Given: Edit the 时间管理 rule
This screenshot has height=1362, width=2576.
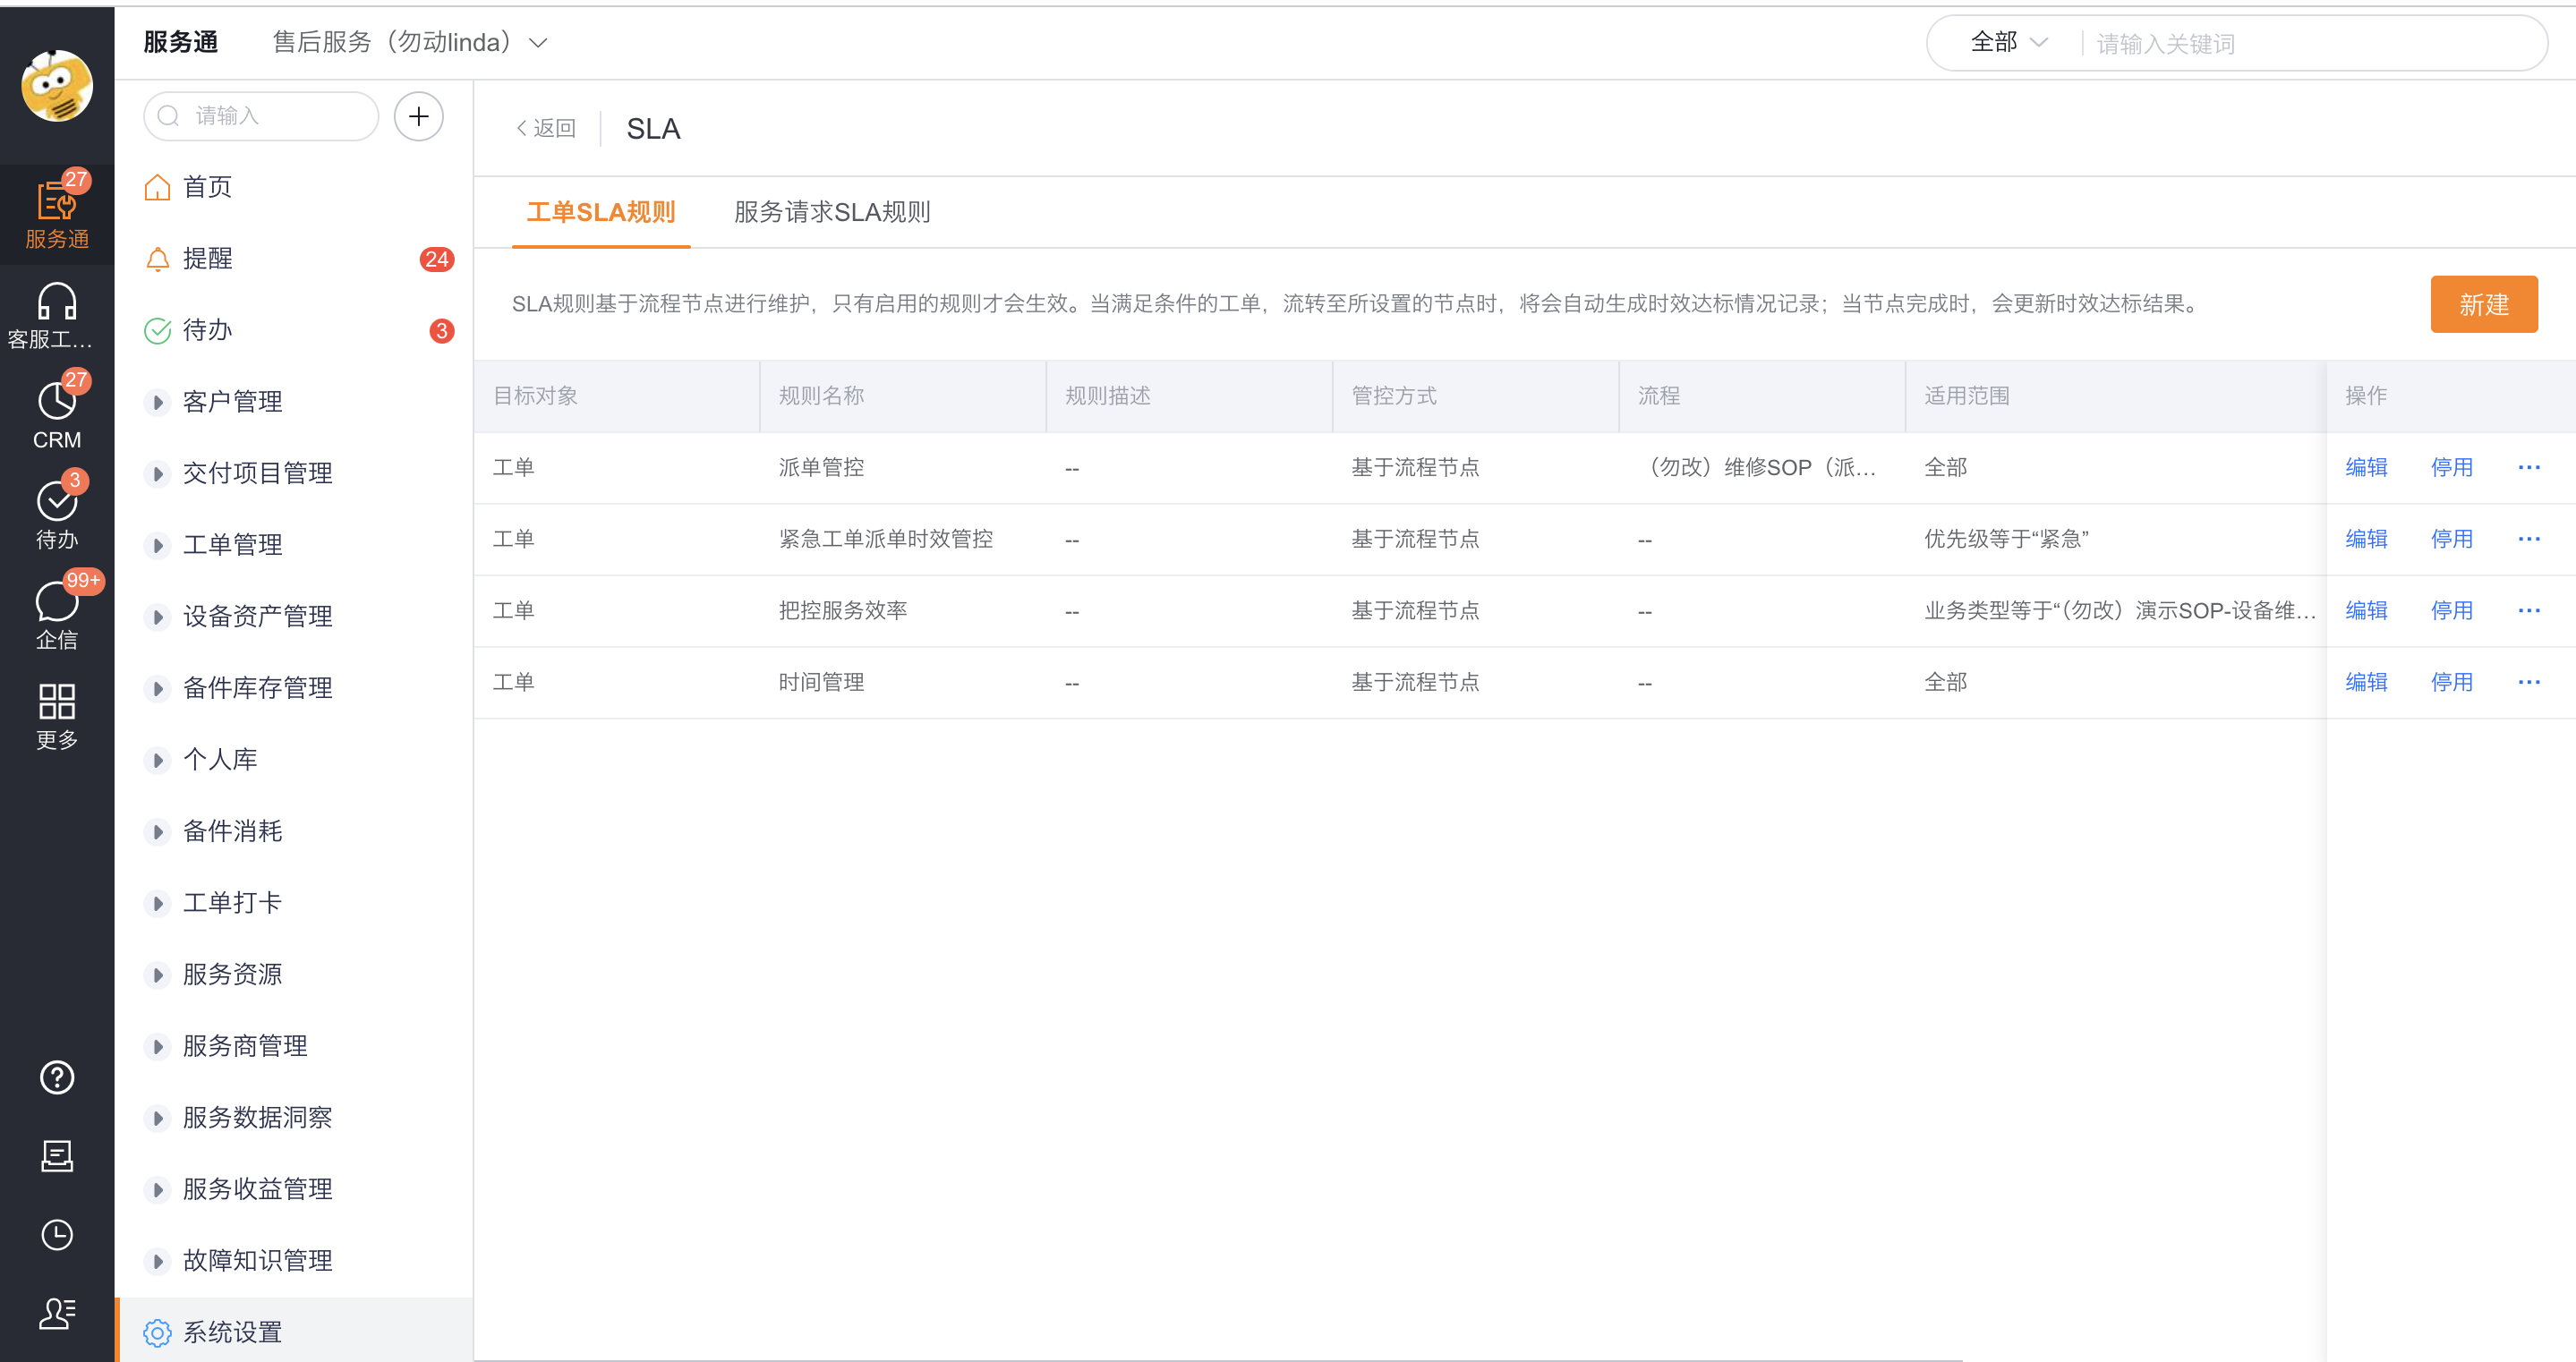Looking at the screenshot, I should tap(2366, 682).
